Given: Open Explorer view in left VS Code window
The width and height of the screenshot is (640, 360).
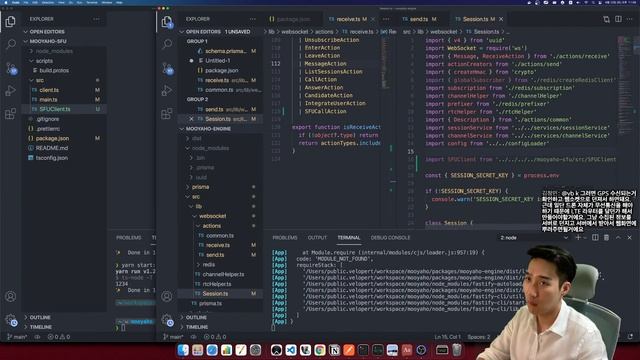Looking at the screenshot, I should point(11,21).
